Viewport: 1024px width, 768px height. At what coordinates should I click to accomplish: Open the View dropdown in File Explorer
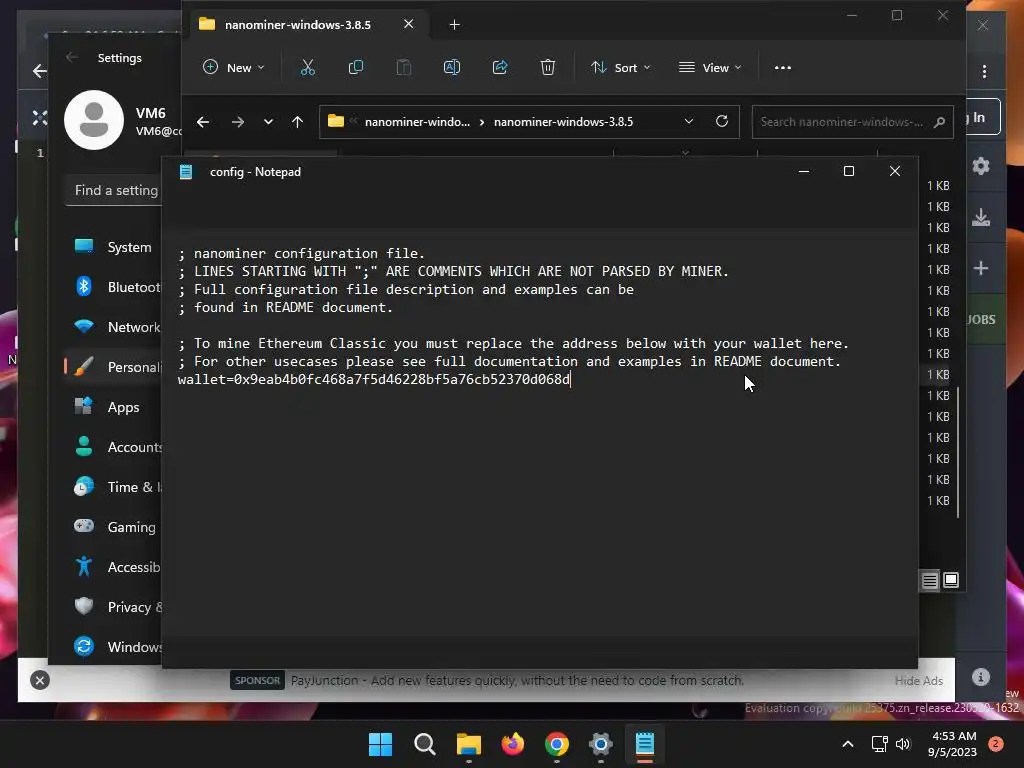point(710,67)
